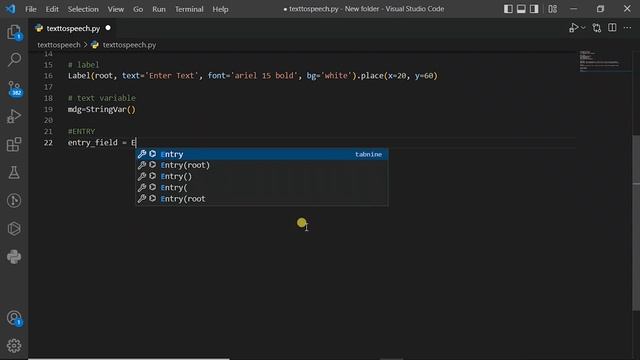The width and height of the screenshot is (640, 360).
Task: Open the Explorer view in activity bar
Action: pos(14,32)
